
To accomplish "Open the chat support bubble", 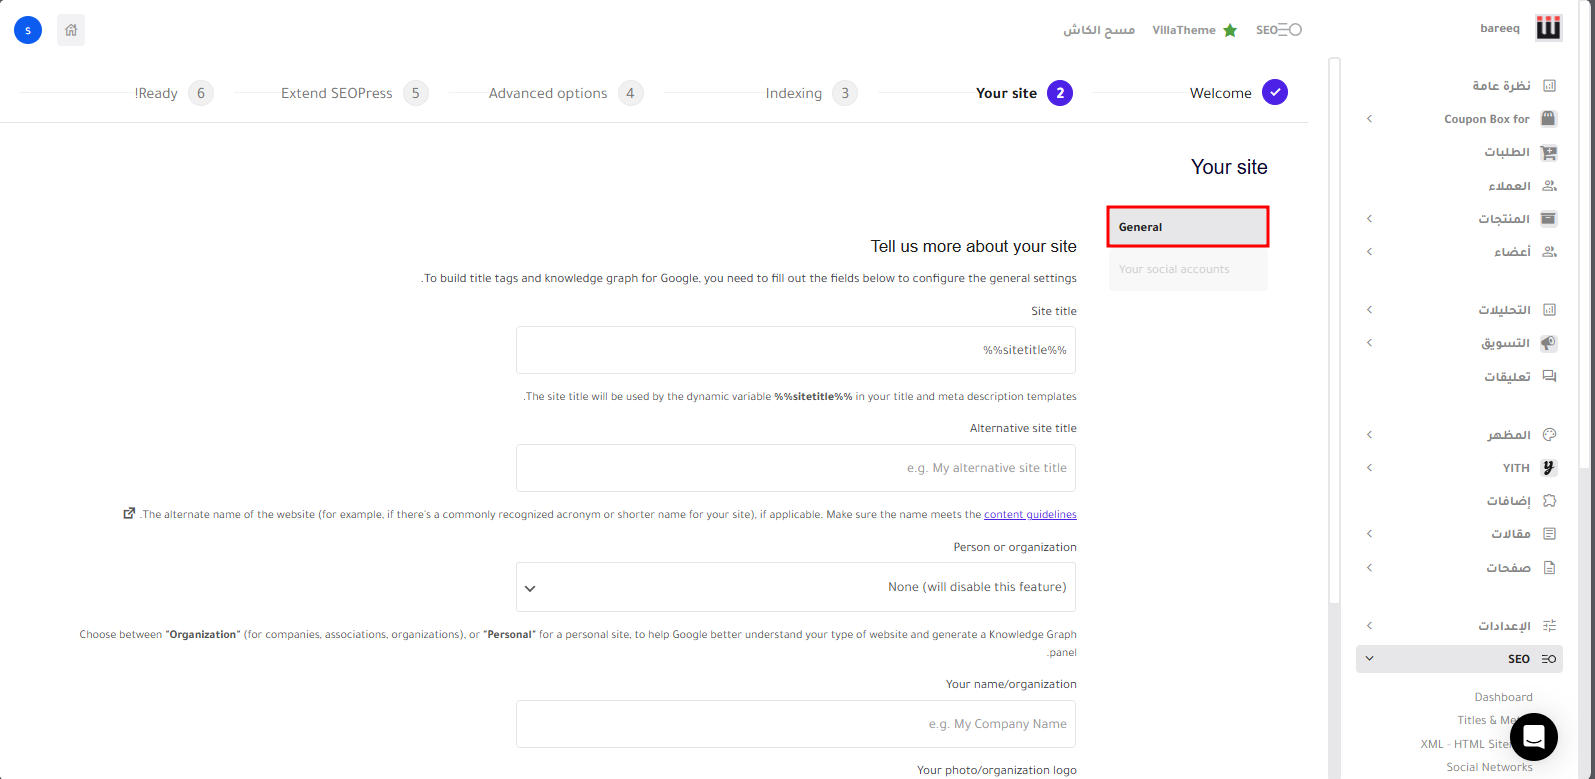I will (x=1533, y=737).
